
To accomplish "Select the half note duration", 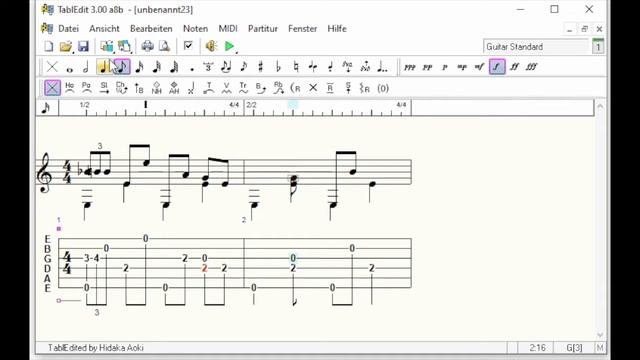I will point(86,67).
